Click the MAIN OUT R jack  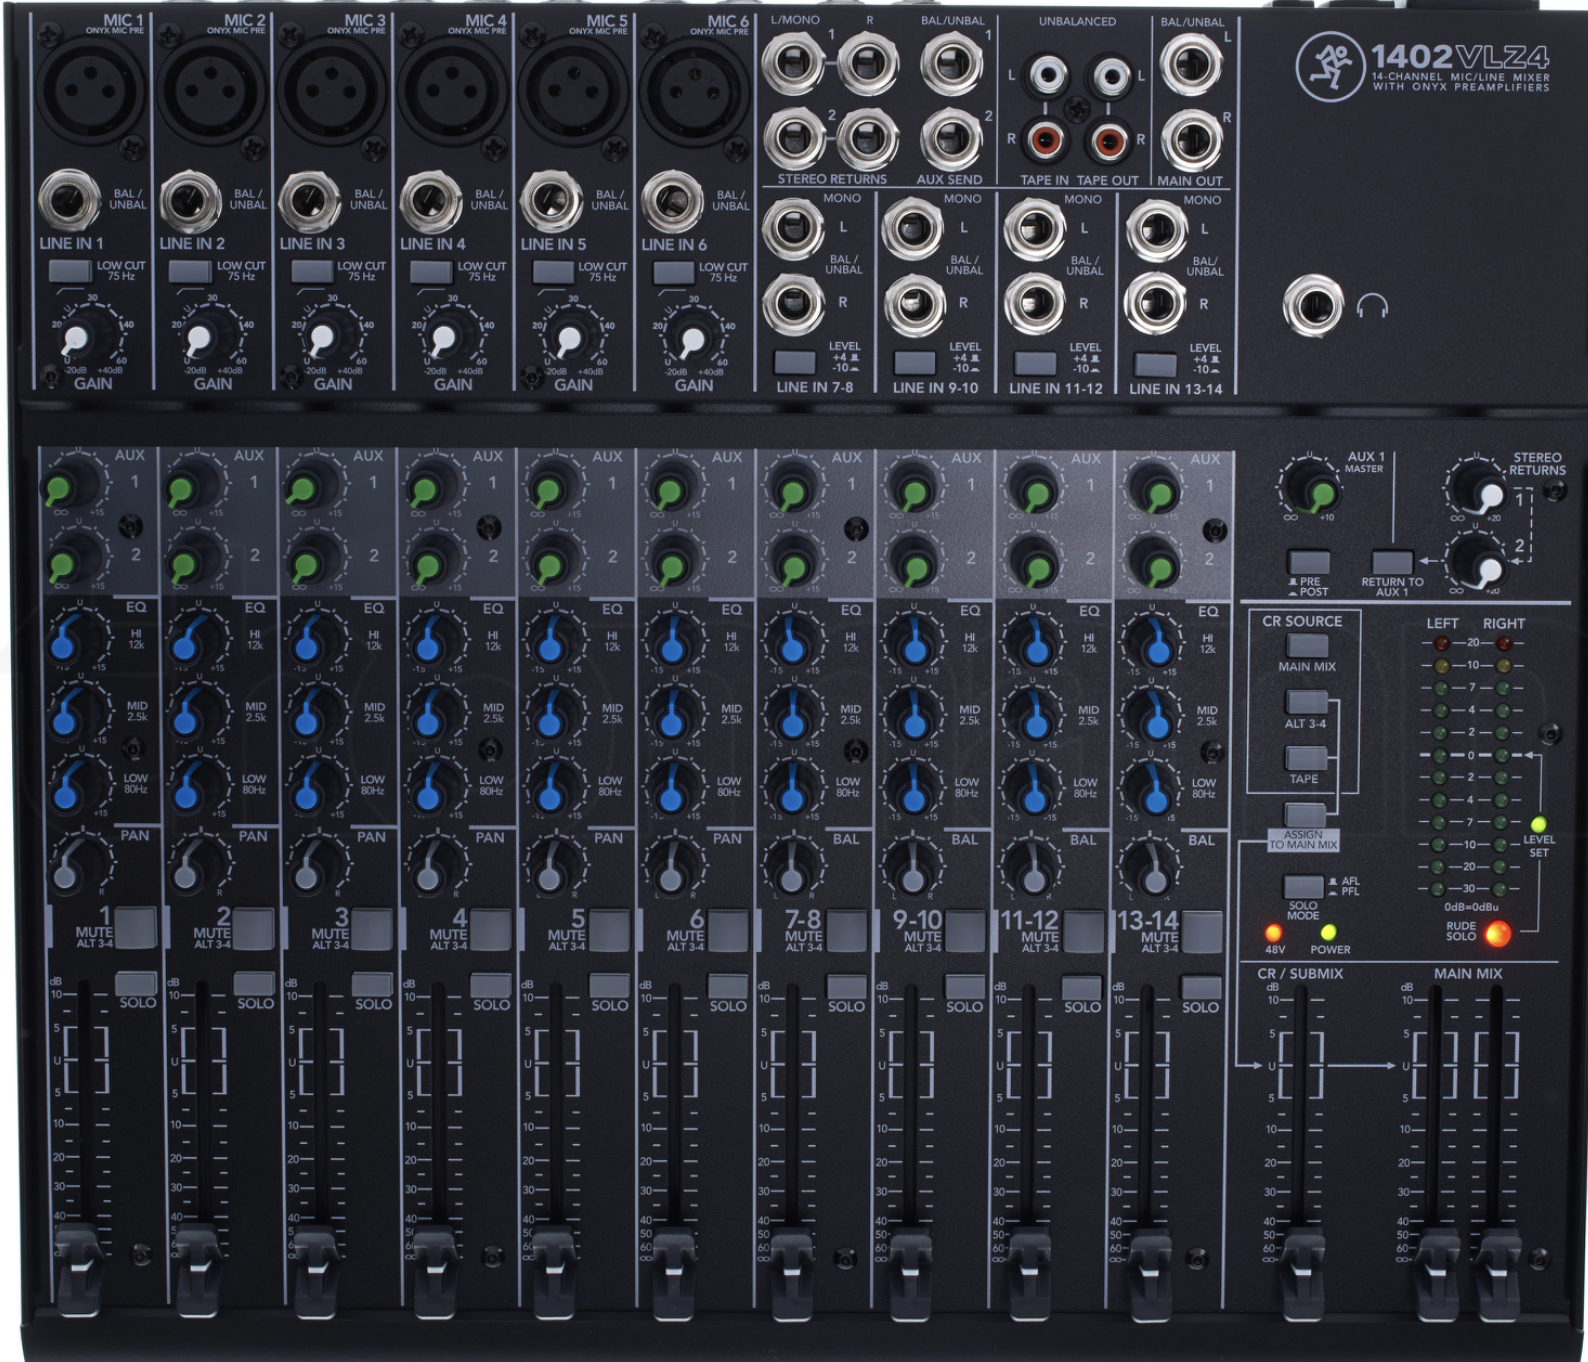click(x=1190, y=139)
